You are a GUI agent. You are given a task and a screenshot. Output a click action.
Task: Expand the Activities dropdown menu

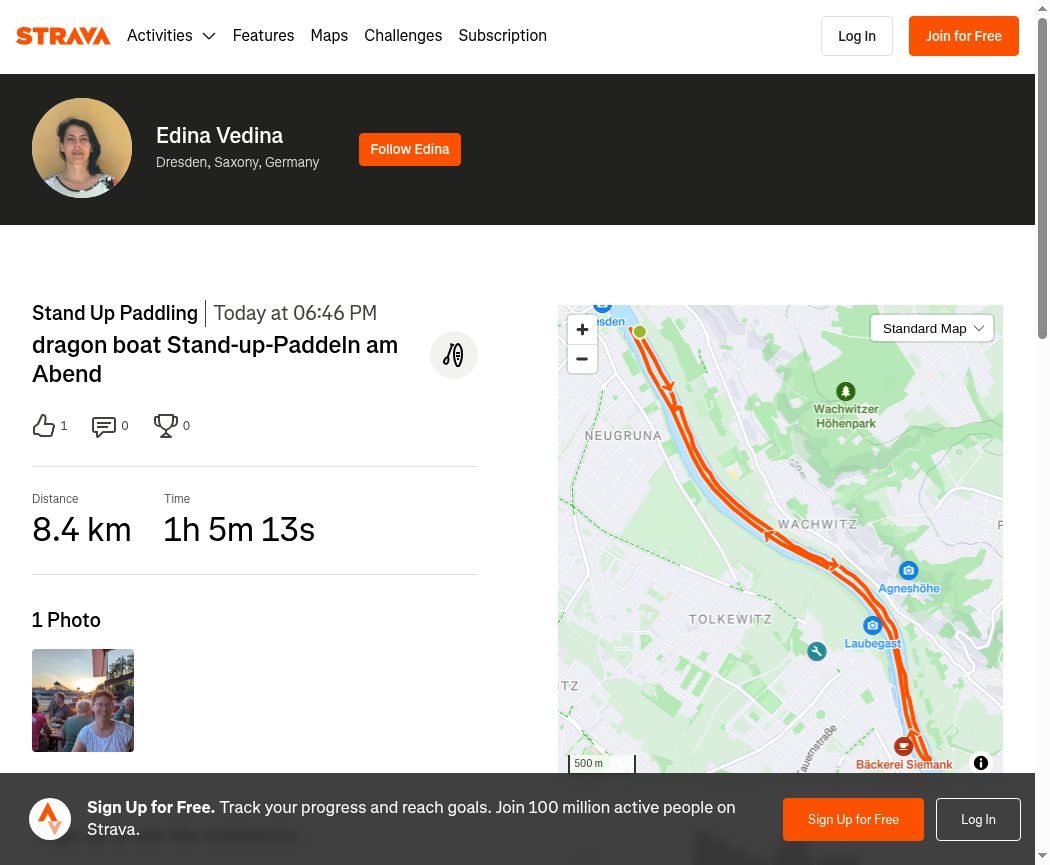[171, 35]
